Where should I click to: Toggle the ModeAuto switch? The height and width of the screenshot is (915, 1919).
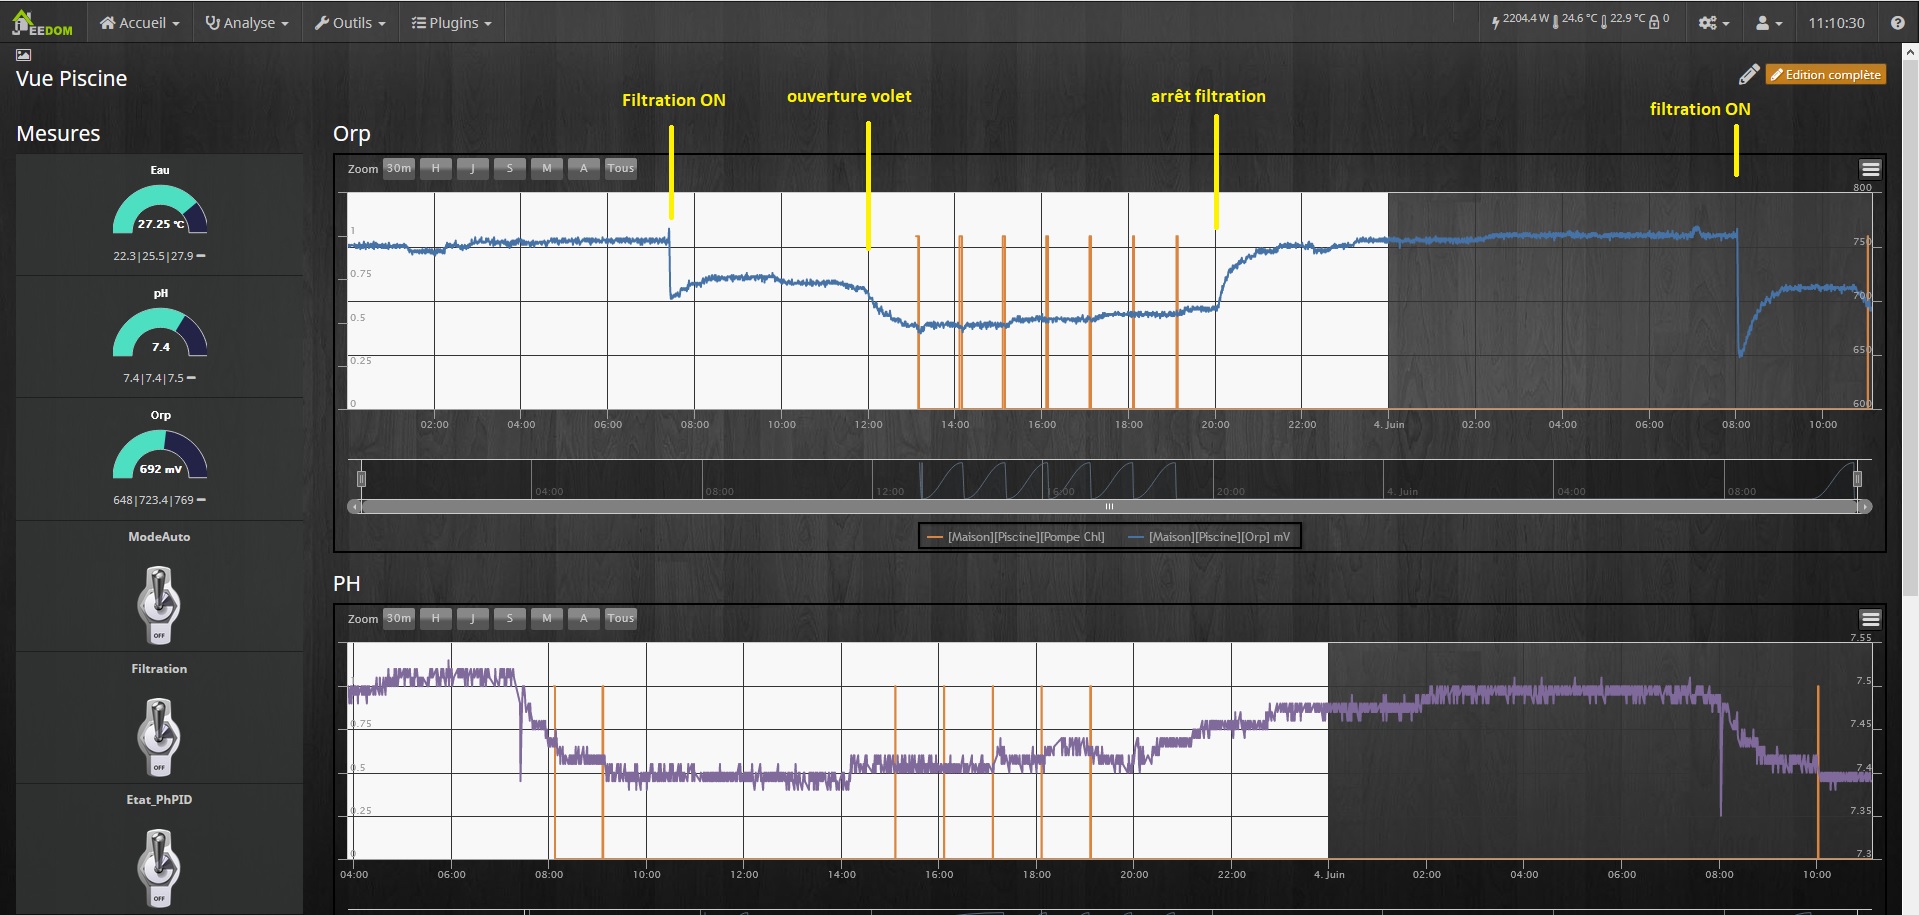[159, 603]
